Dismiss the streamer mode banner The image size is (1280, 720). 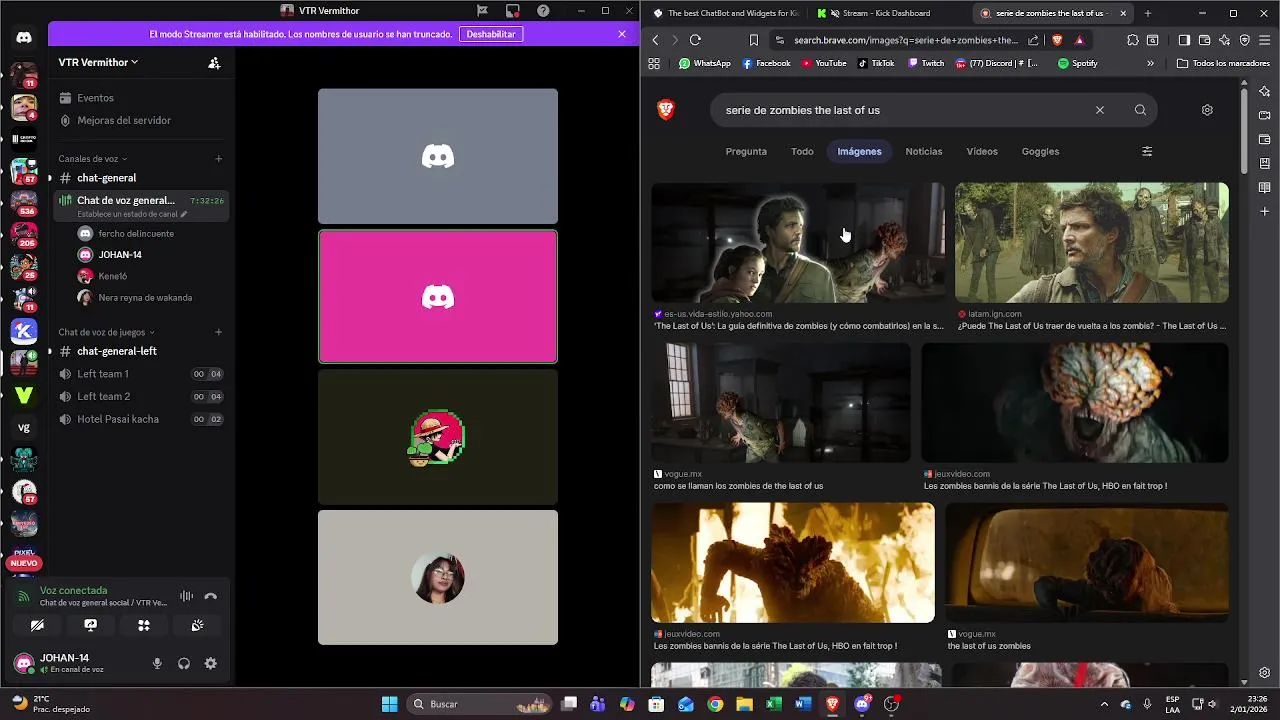pyautogui.click(x=622, y=34)
